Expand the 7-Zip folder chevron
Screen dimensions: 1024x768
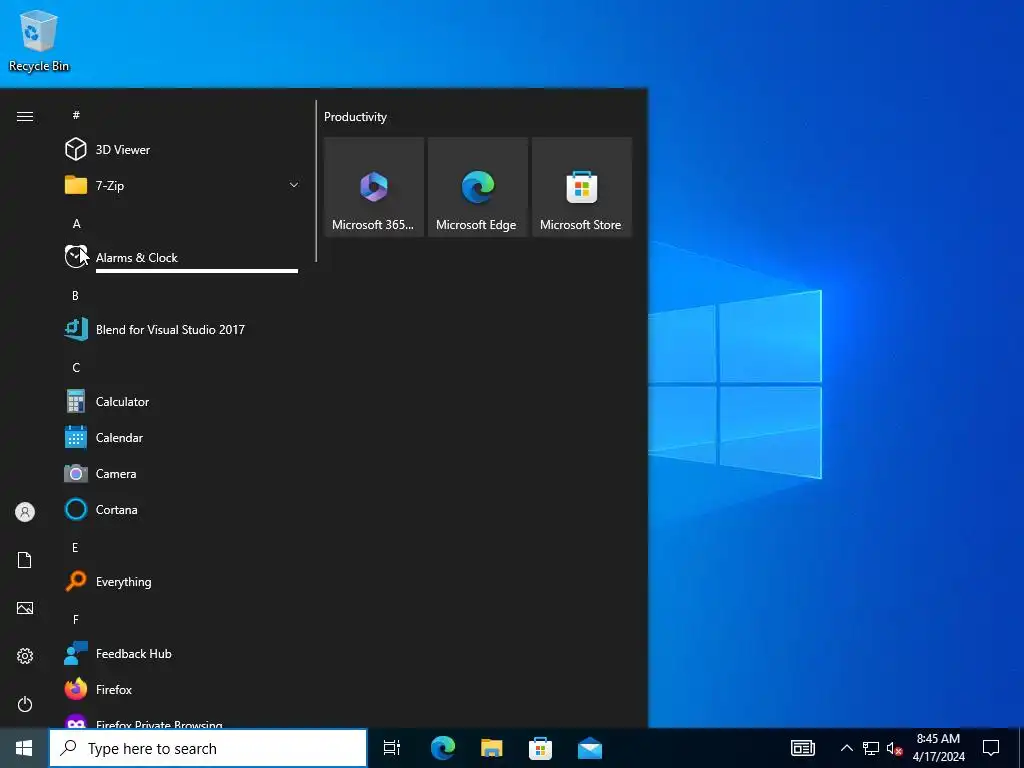294,185
